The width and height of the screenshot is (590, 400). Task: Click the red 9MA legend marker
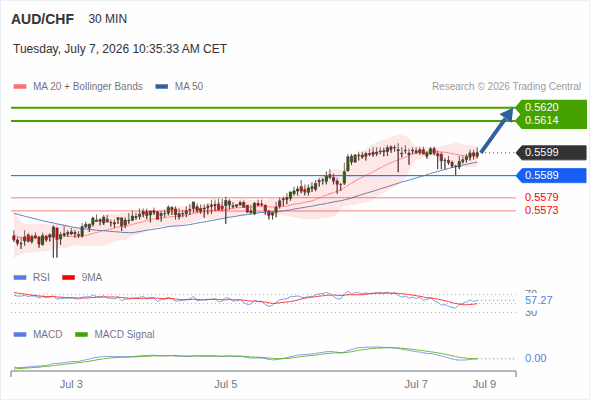click(x=68, y=278)
